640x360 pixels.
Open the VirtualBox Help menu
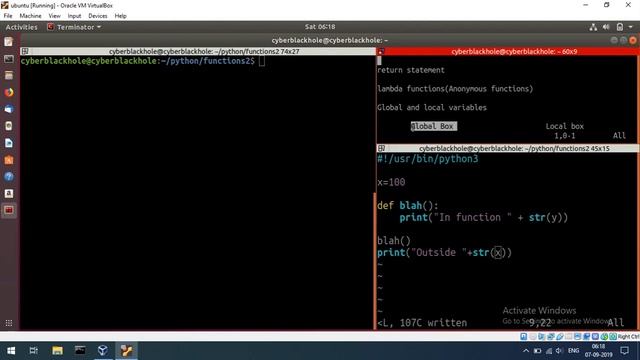(120, 16)
